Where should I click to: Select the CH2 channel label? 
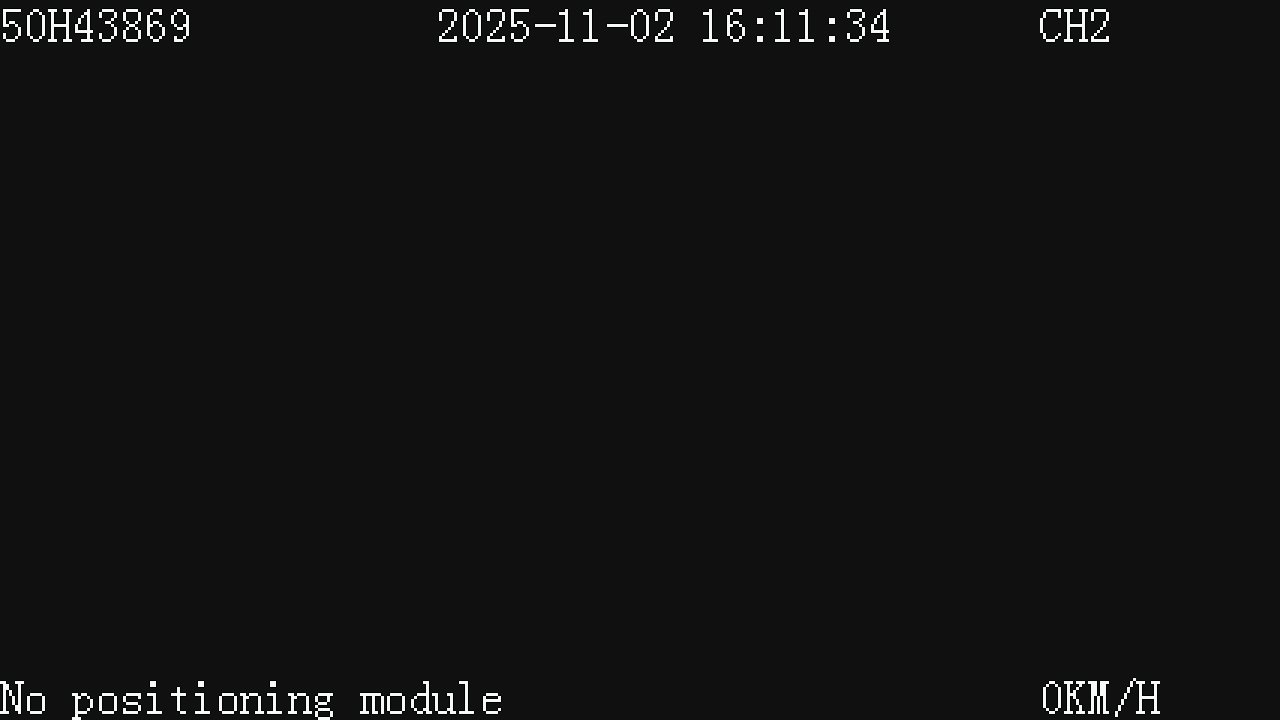pos(1075,27)
